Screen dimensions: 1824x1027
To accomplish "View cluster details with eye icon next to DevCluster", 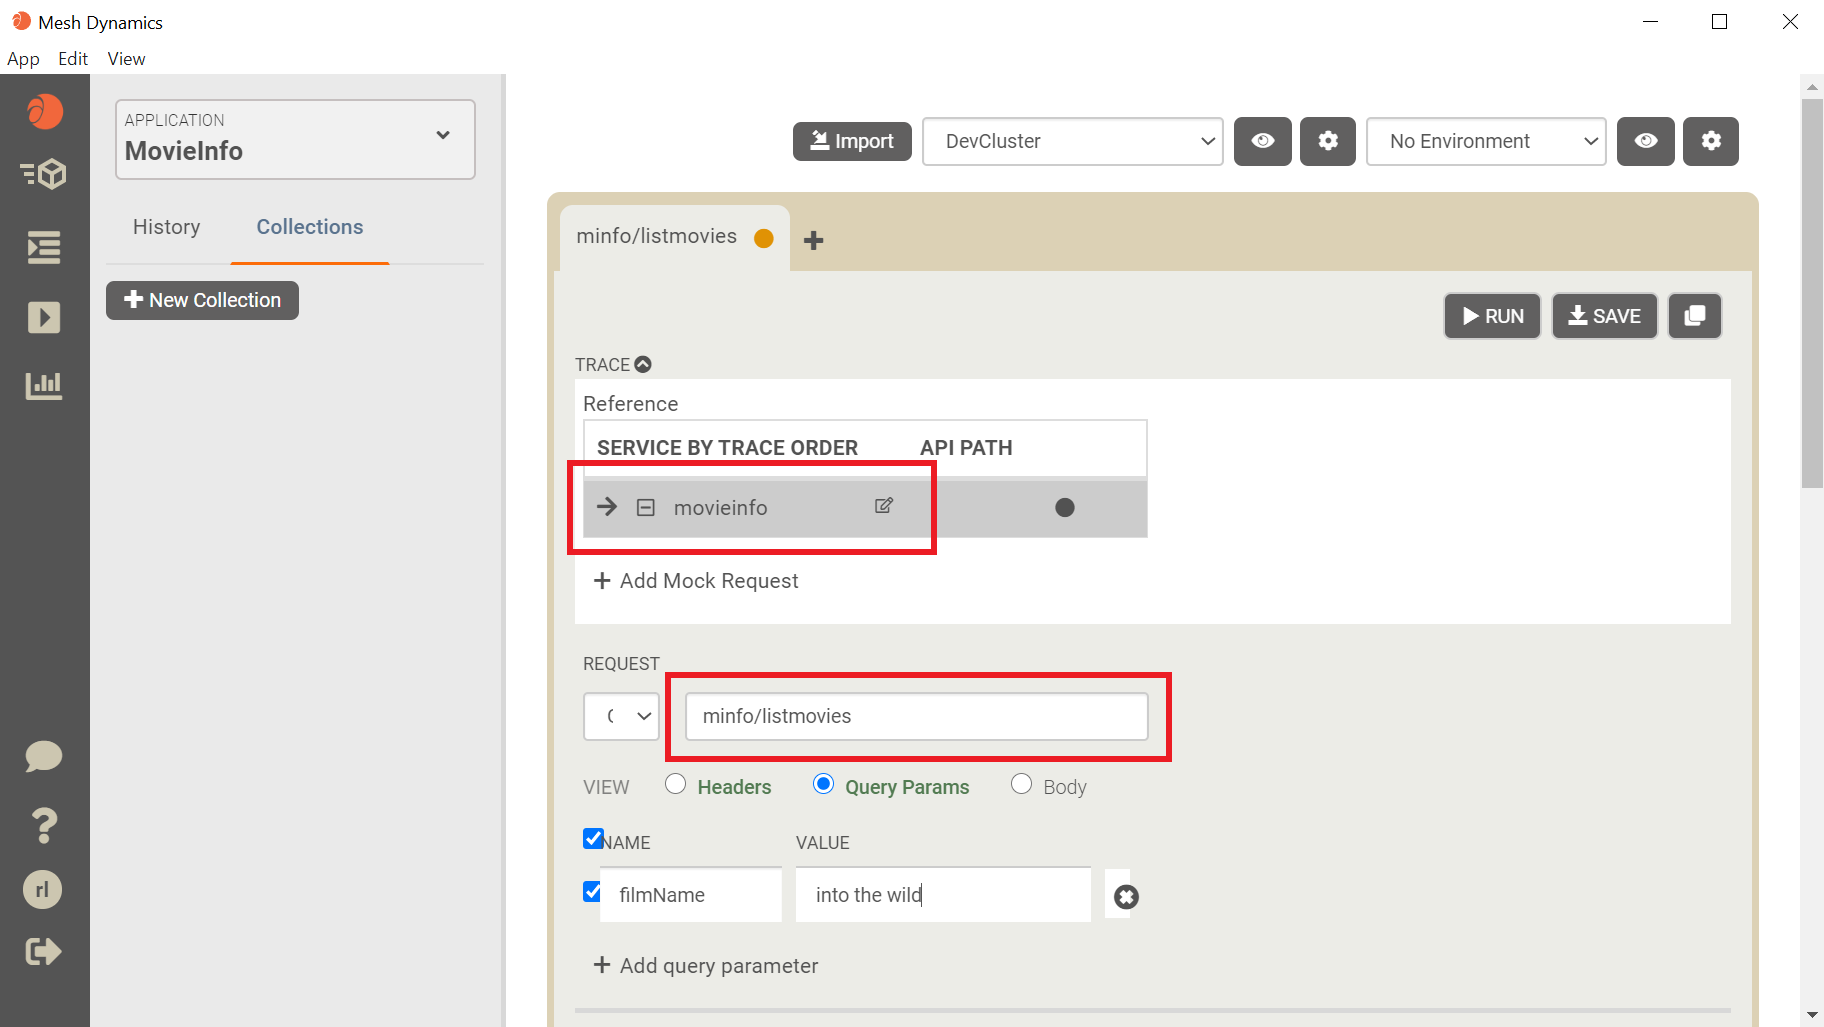I will [1263, 141].
